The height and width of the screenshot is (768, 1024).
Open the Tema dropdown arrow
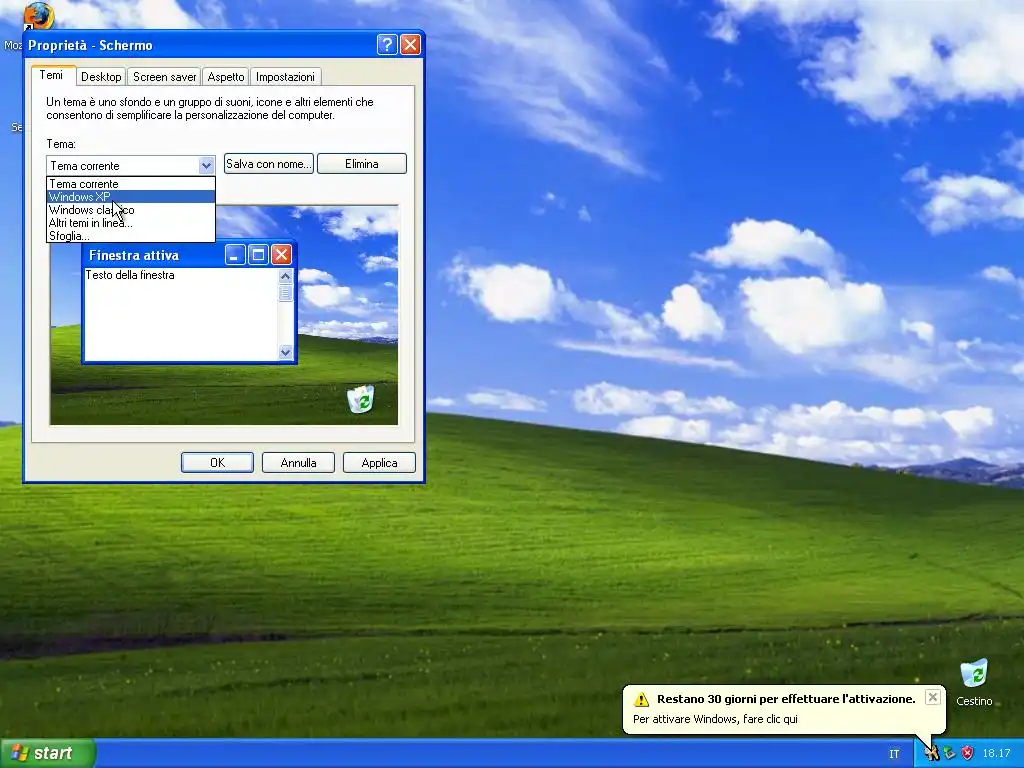pos(206,165)
